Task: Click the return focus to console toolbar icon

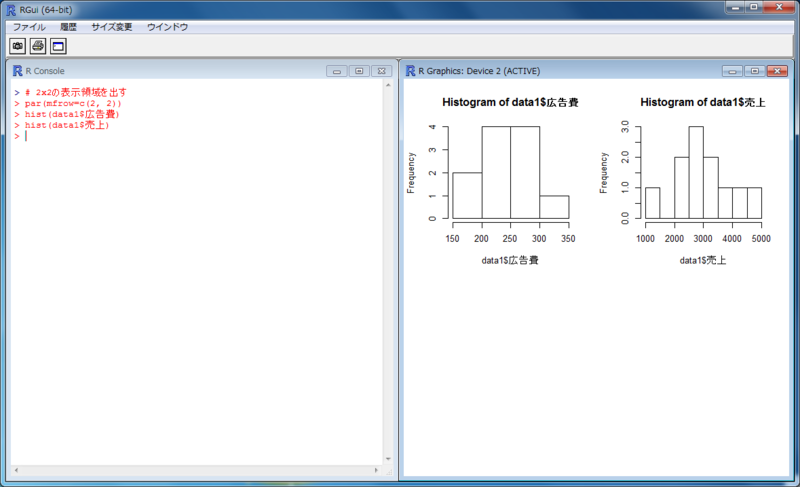Action: 58,46
